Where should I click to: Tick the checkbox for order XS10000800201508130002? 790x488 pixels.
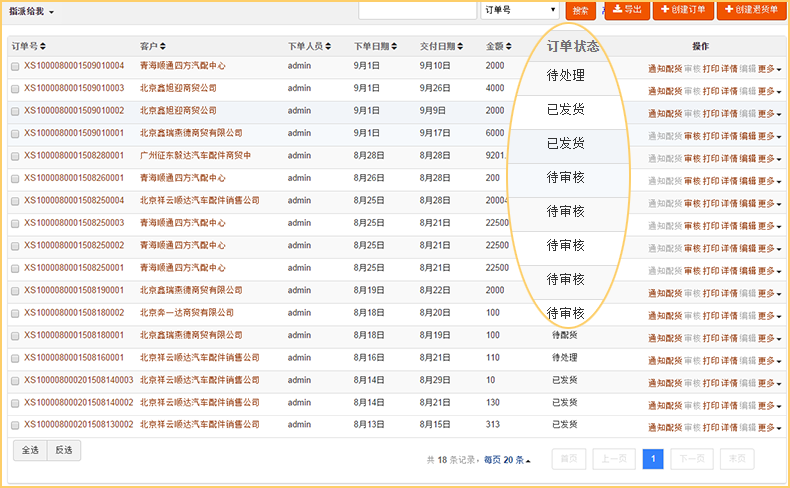(15, 425)
